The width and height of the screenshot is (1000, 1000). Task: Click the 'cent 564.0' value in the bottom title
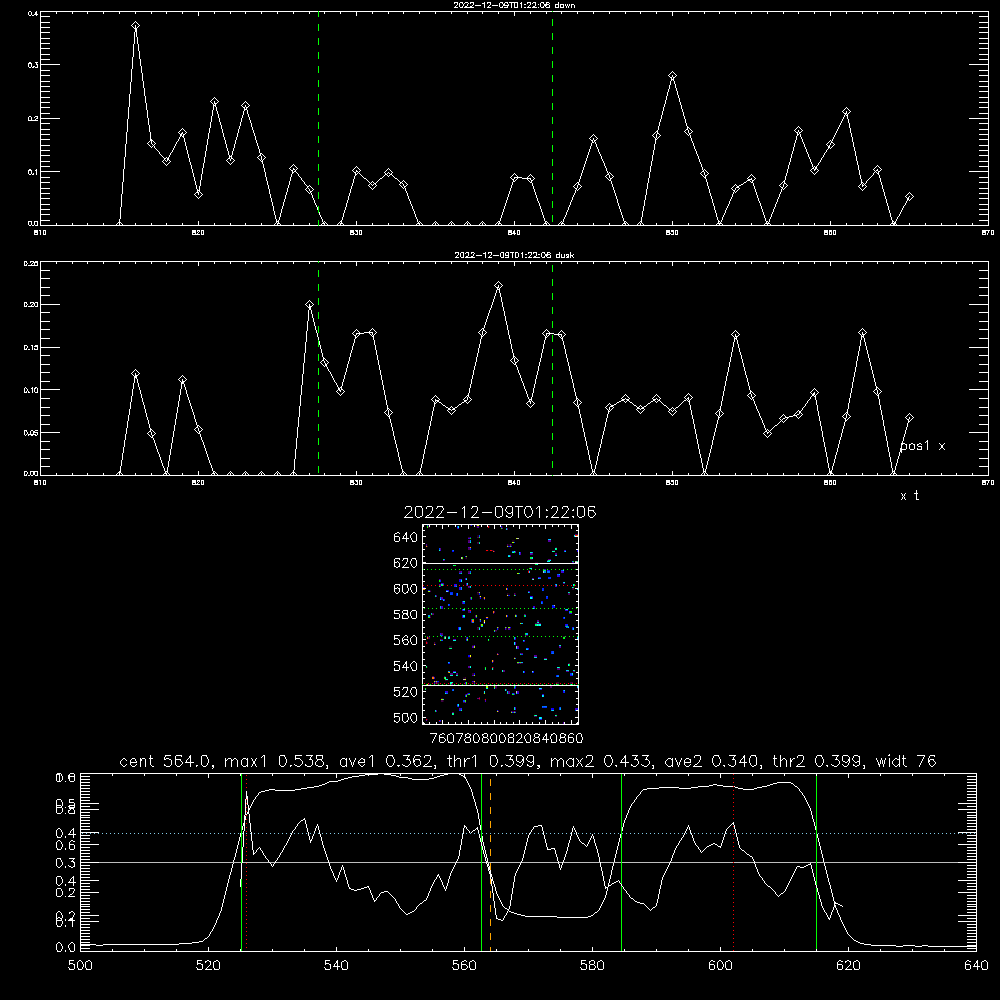point(165,761)
